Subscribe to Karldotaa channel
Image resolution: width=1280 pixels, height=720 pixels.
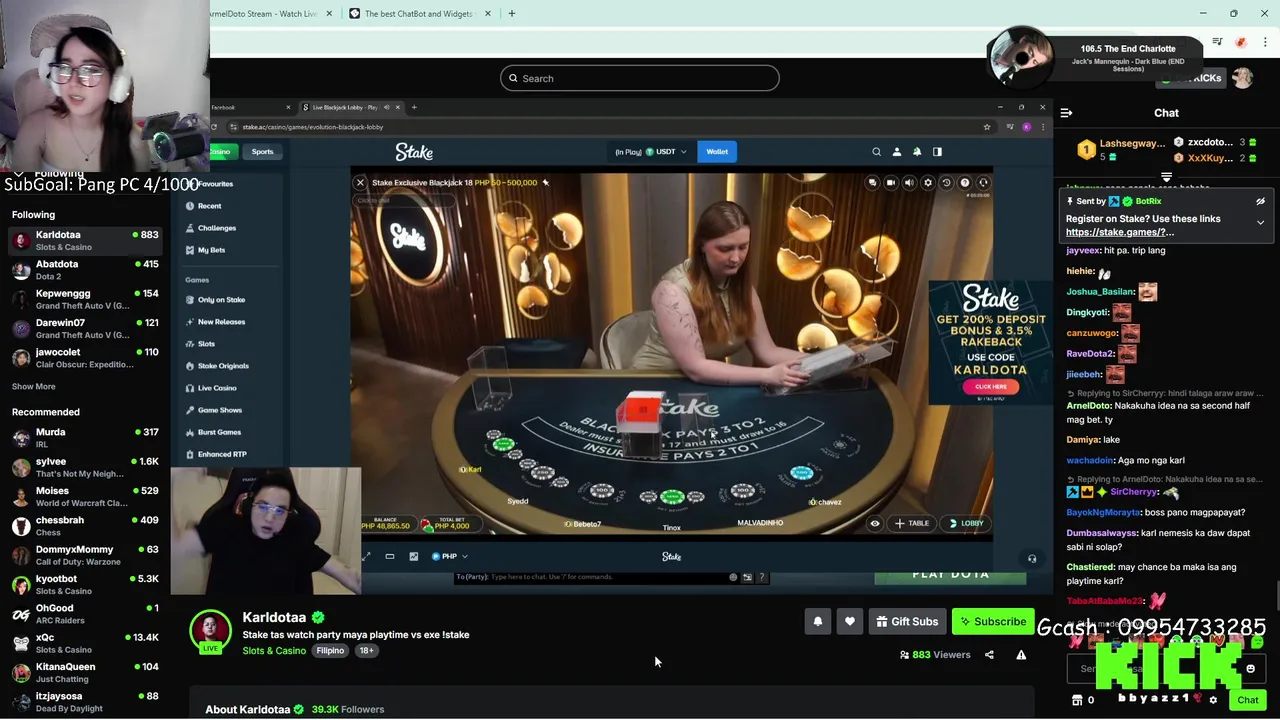click(x=993, y=622)
